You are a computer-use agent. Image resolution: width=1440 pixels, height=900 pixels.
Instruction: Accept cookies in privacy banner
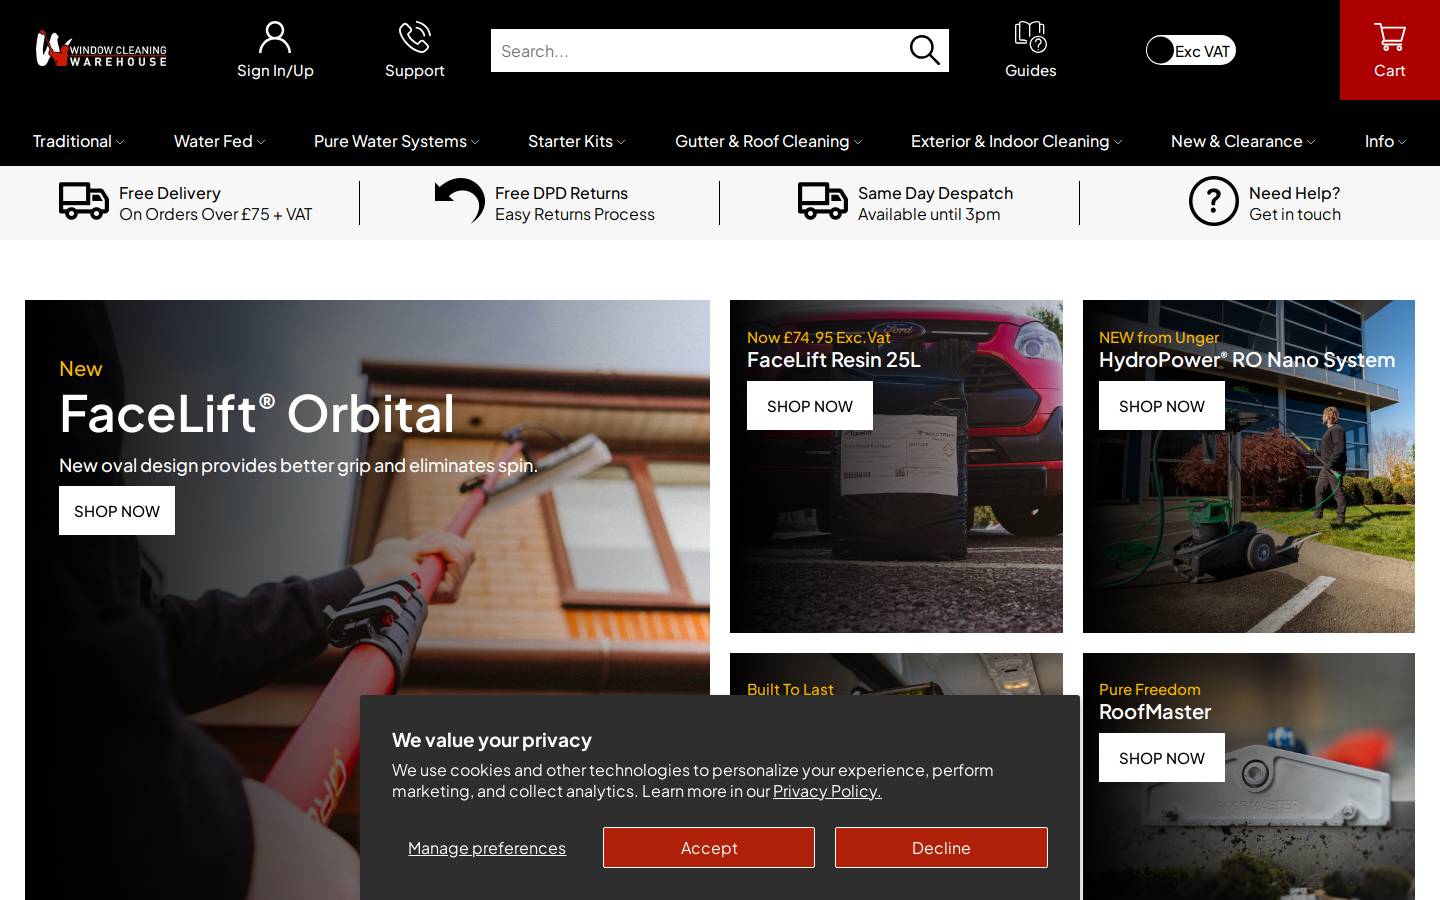tap(709, 848)
